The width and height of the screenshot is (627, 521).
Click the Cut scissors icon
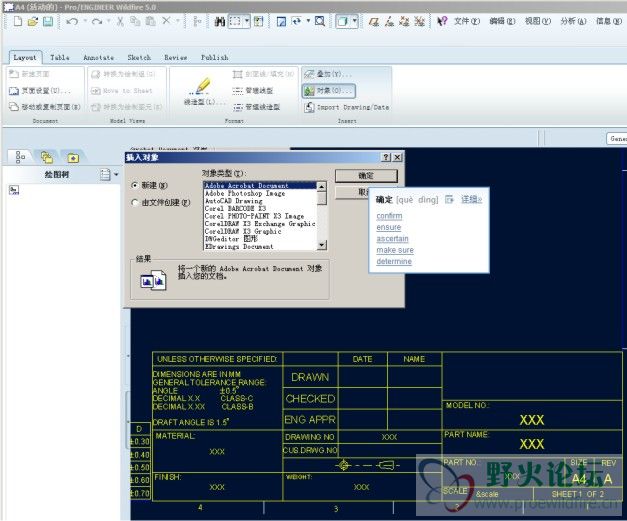pos(120,21)
